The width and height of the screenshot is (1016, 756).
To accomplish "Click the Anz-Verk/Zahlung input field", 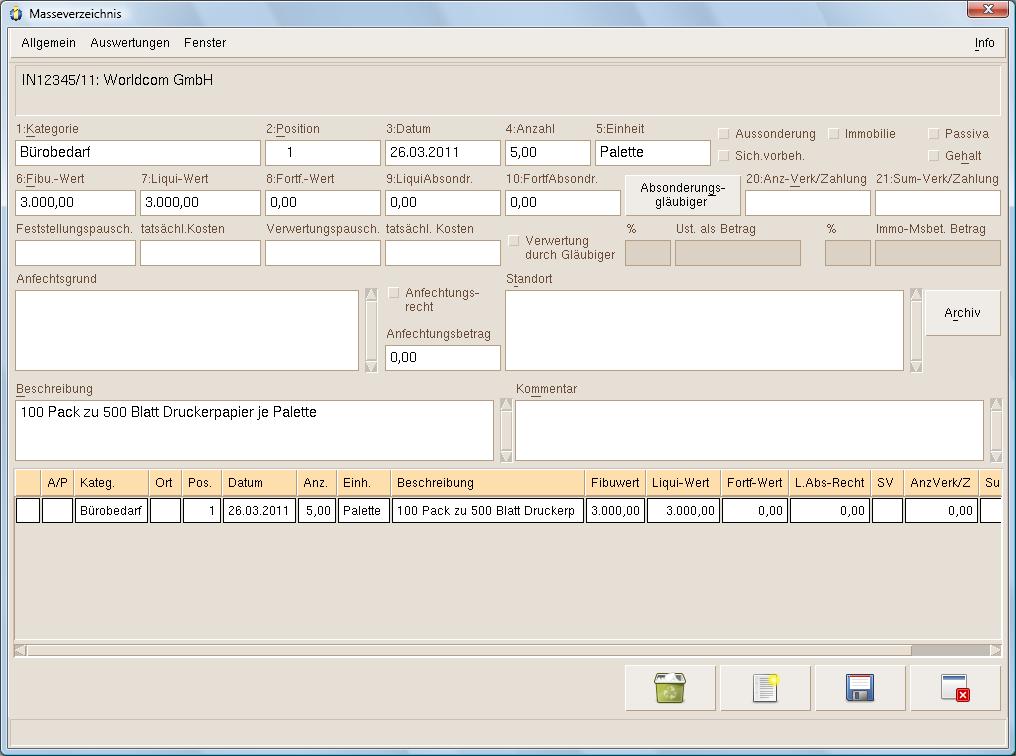I will [807, 203].
